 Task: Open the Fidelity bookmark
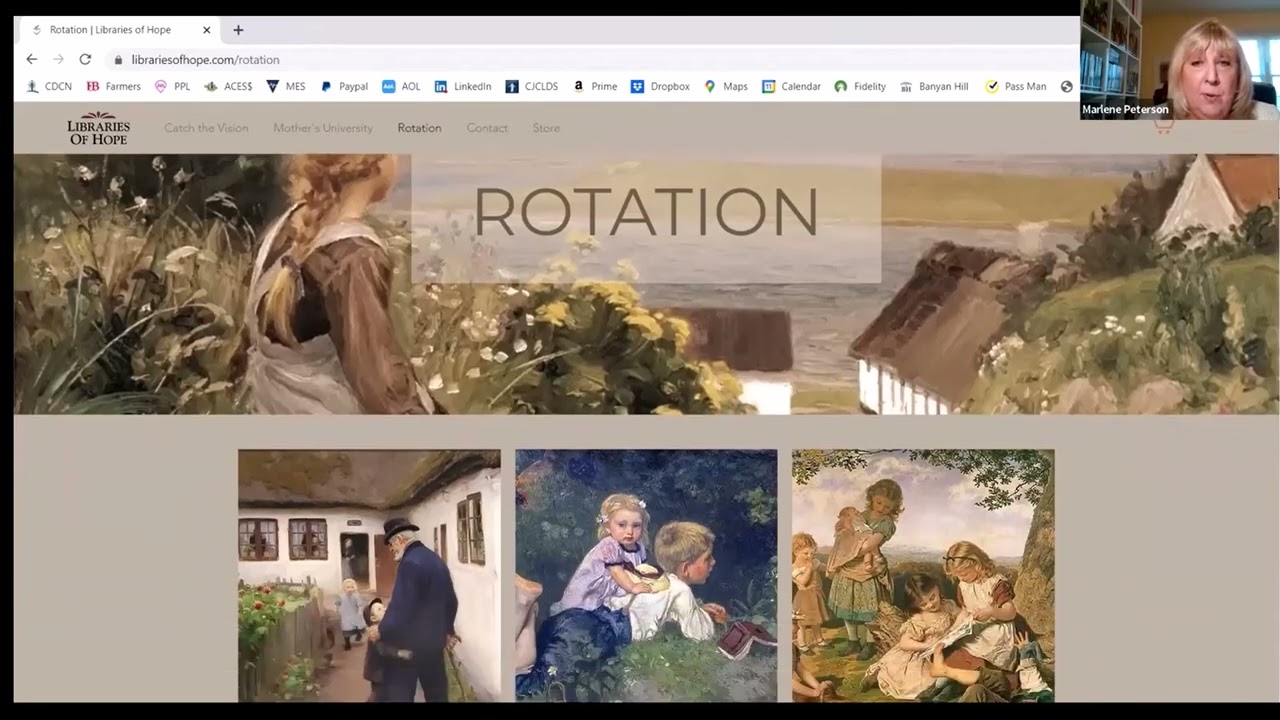point(860,87)
